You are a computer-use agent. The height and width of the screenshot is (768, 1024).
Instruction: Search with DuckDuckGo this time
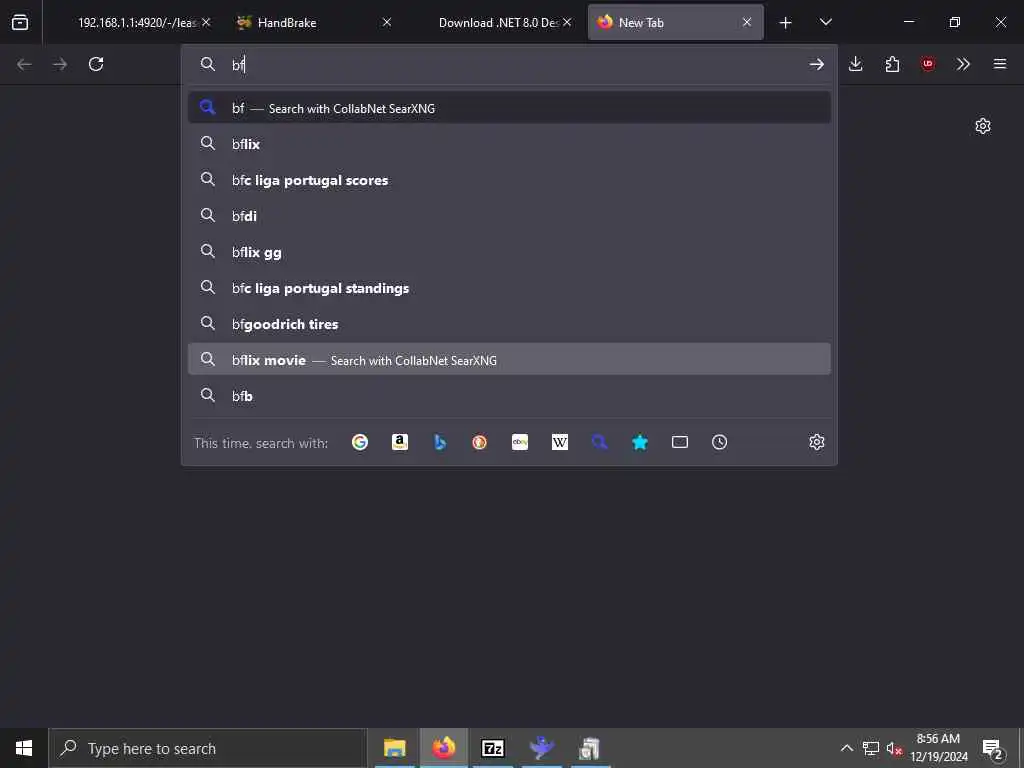(479, 442)
